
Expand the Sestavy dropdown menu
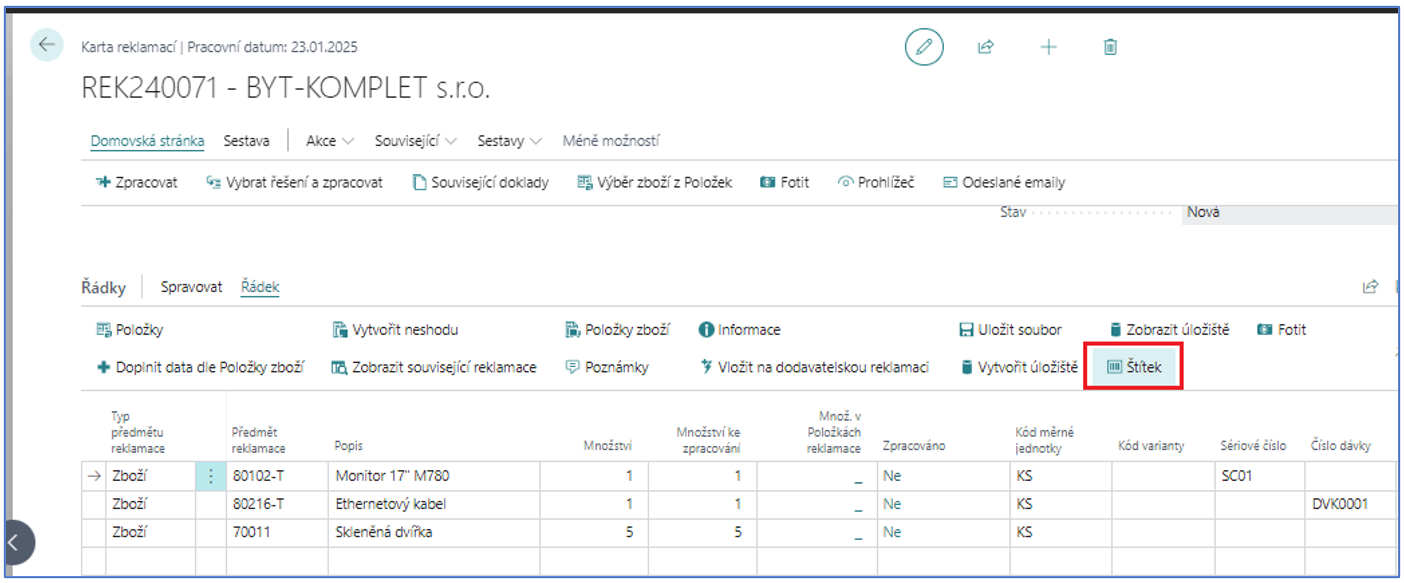510,141
